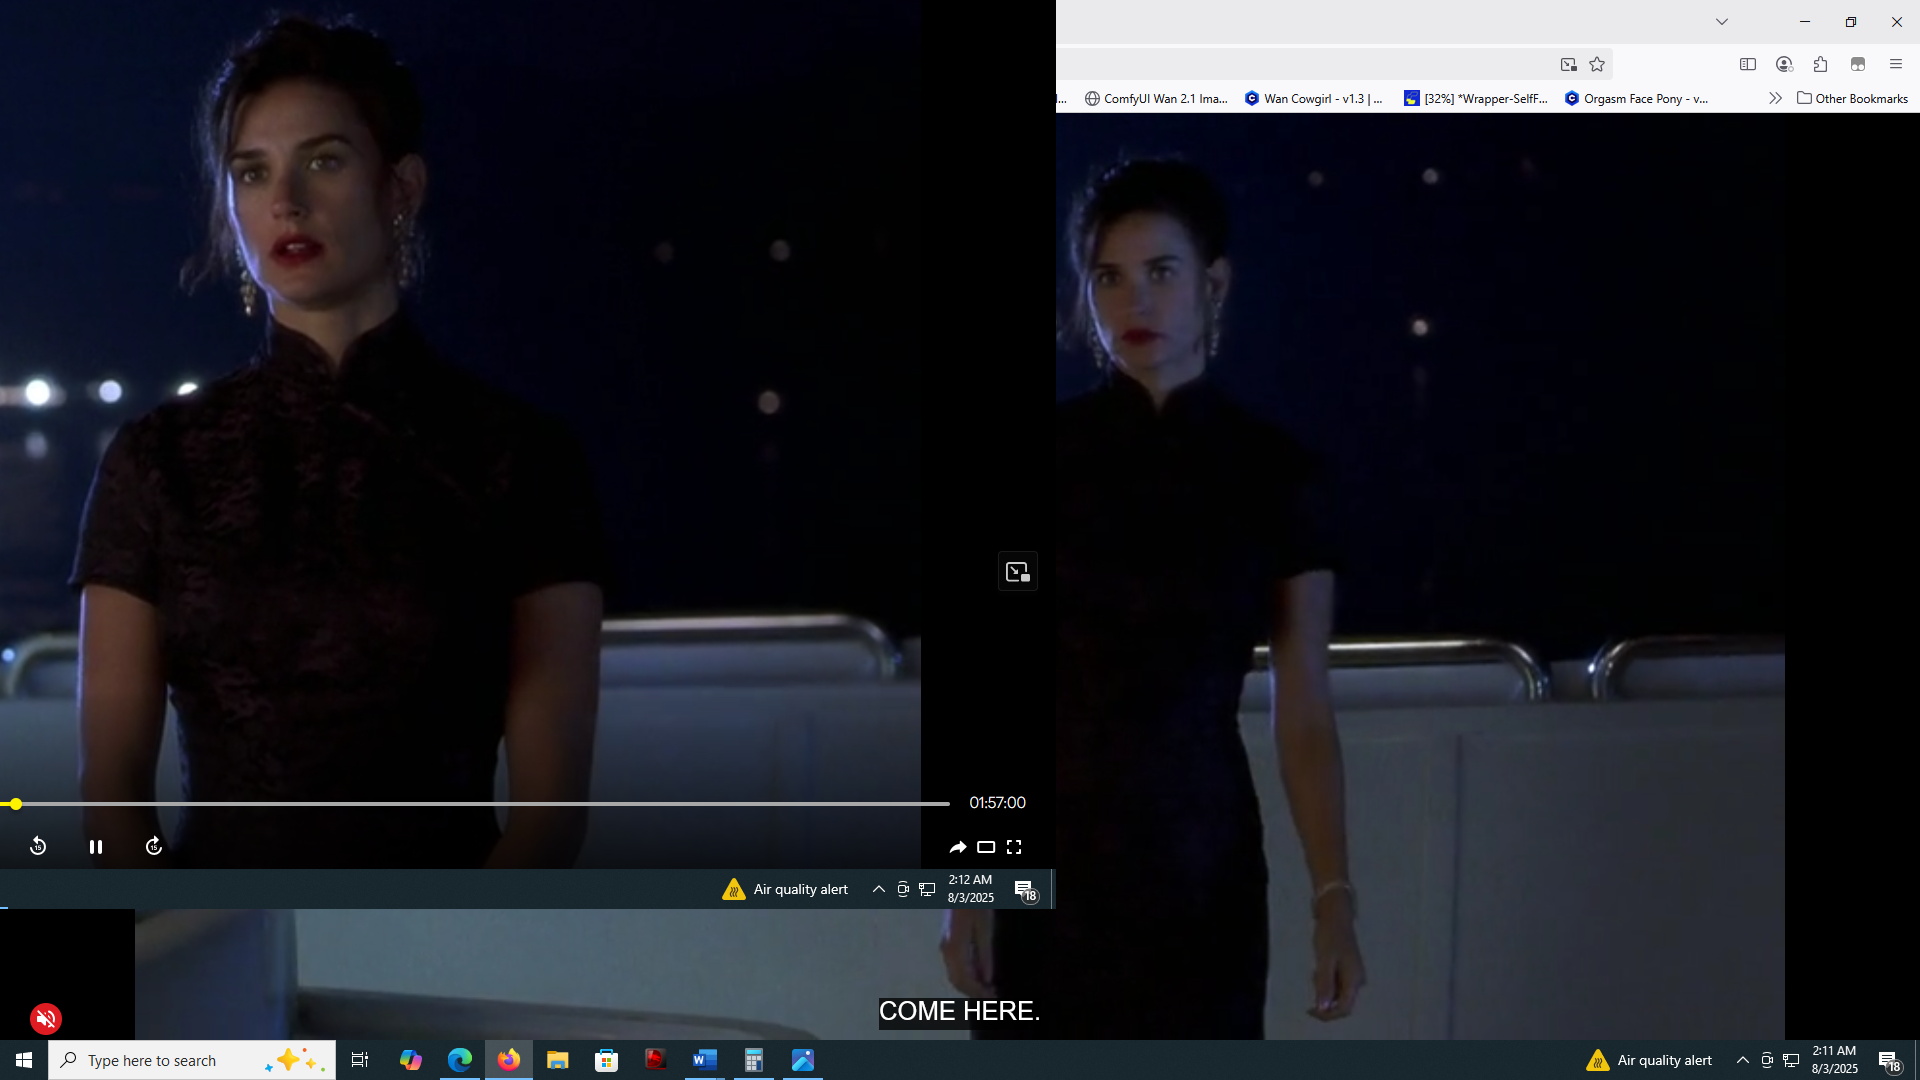
Task: Show more bookmarks via overflow chevron
Action: point(1775,99)
